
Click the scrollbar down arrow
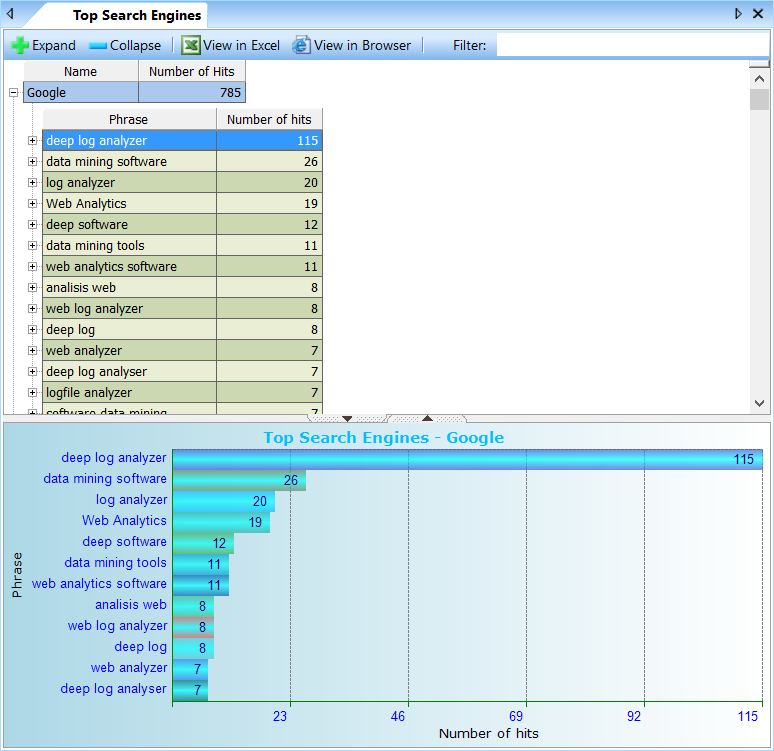click(759, 403)
